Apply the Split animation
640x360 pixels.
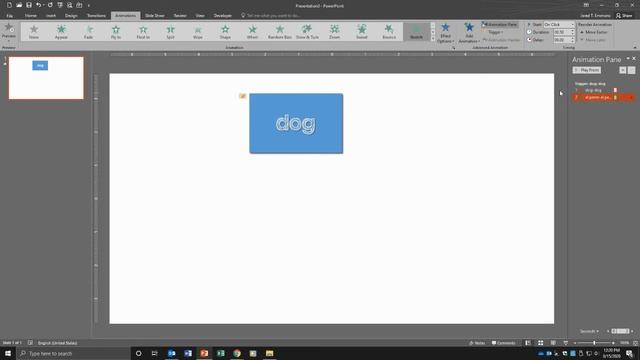[x=171, y=32]
